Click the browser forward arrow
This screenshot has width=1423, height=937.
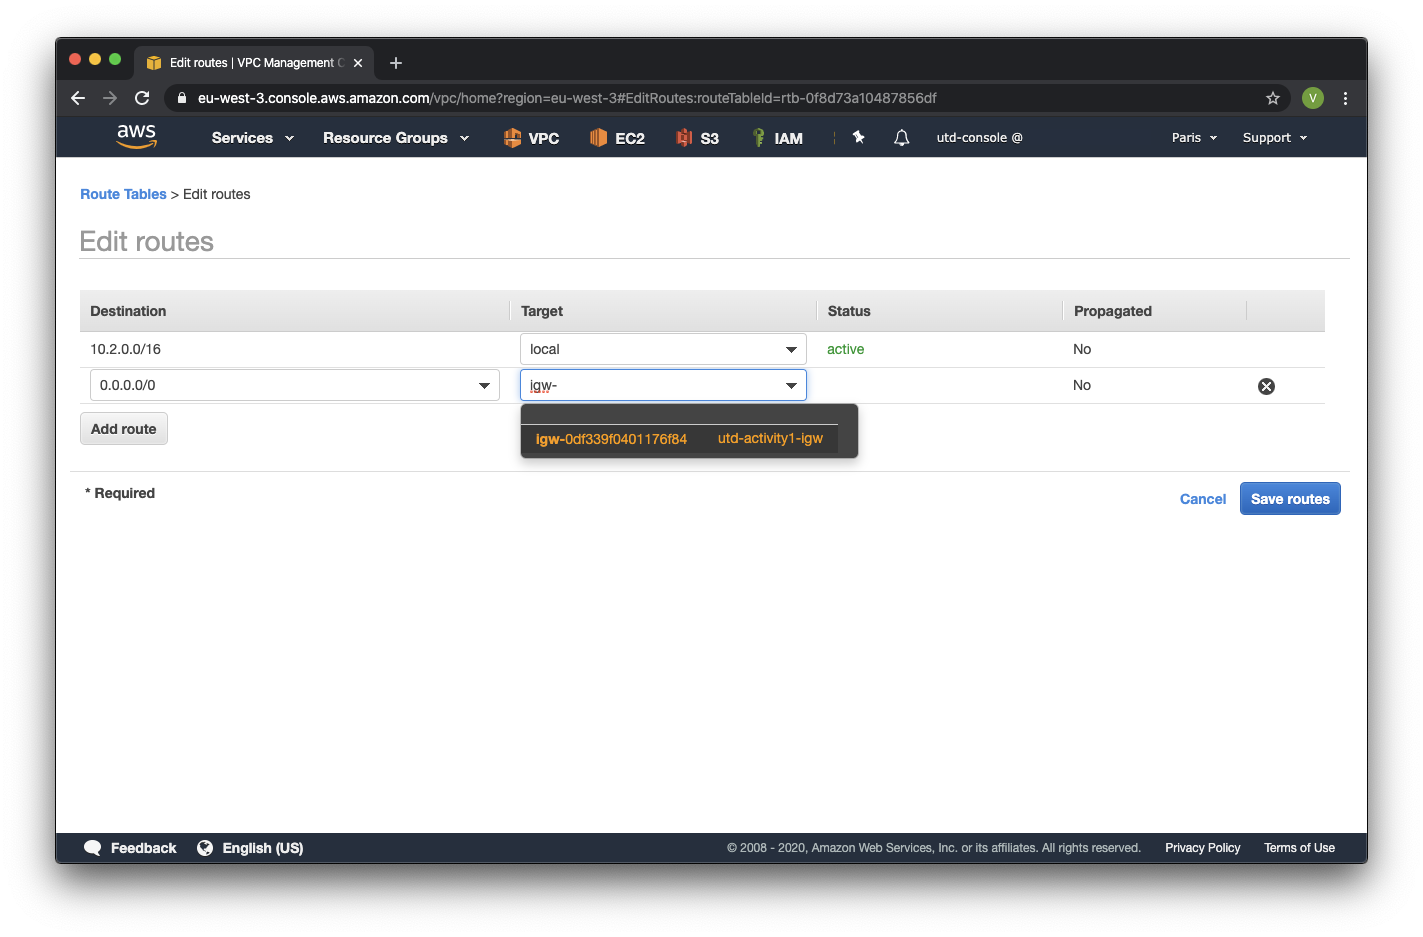110,98
